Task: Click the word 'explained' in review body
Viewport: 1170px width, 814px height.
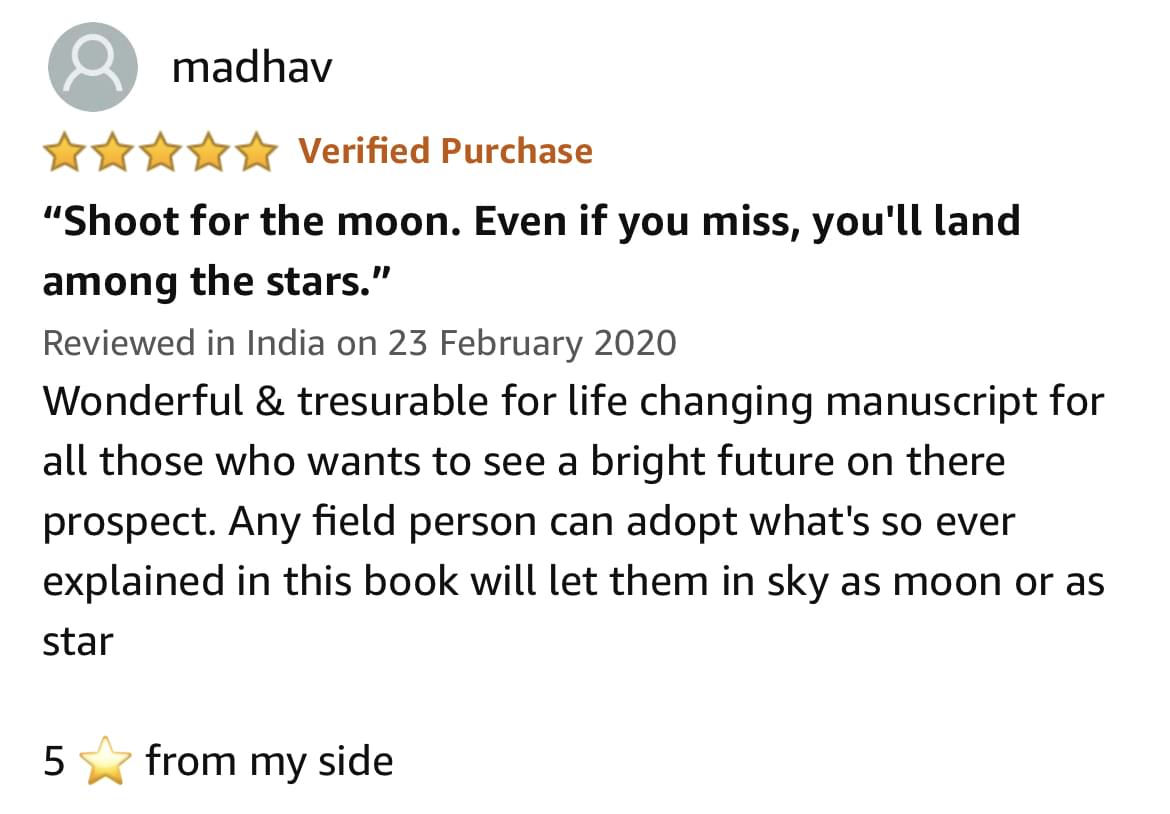Action: pos(134,583)
